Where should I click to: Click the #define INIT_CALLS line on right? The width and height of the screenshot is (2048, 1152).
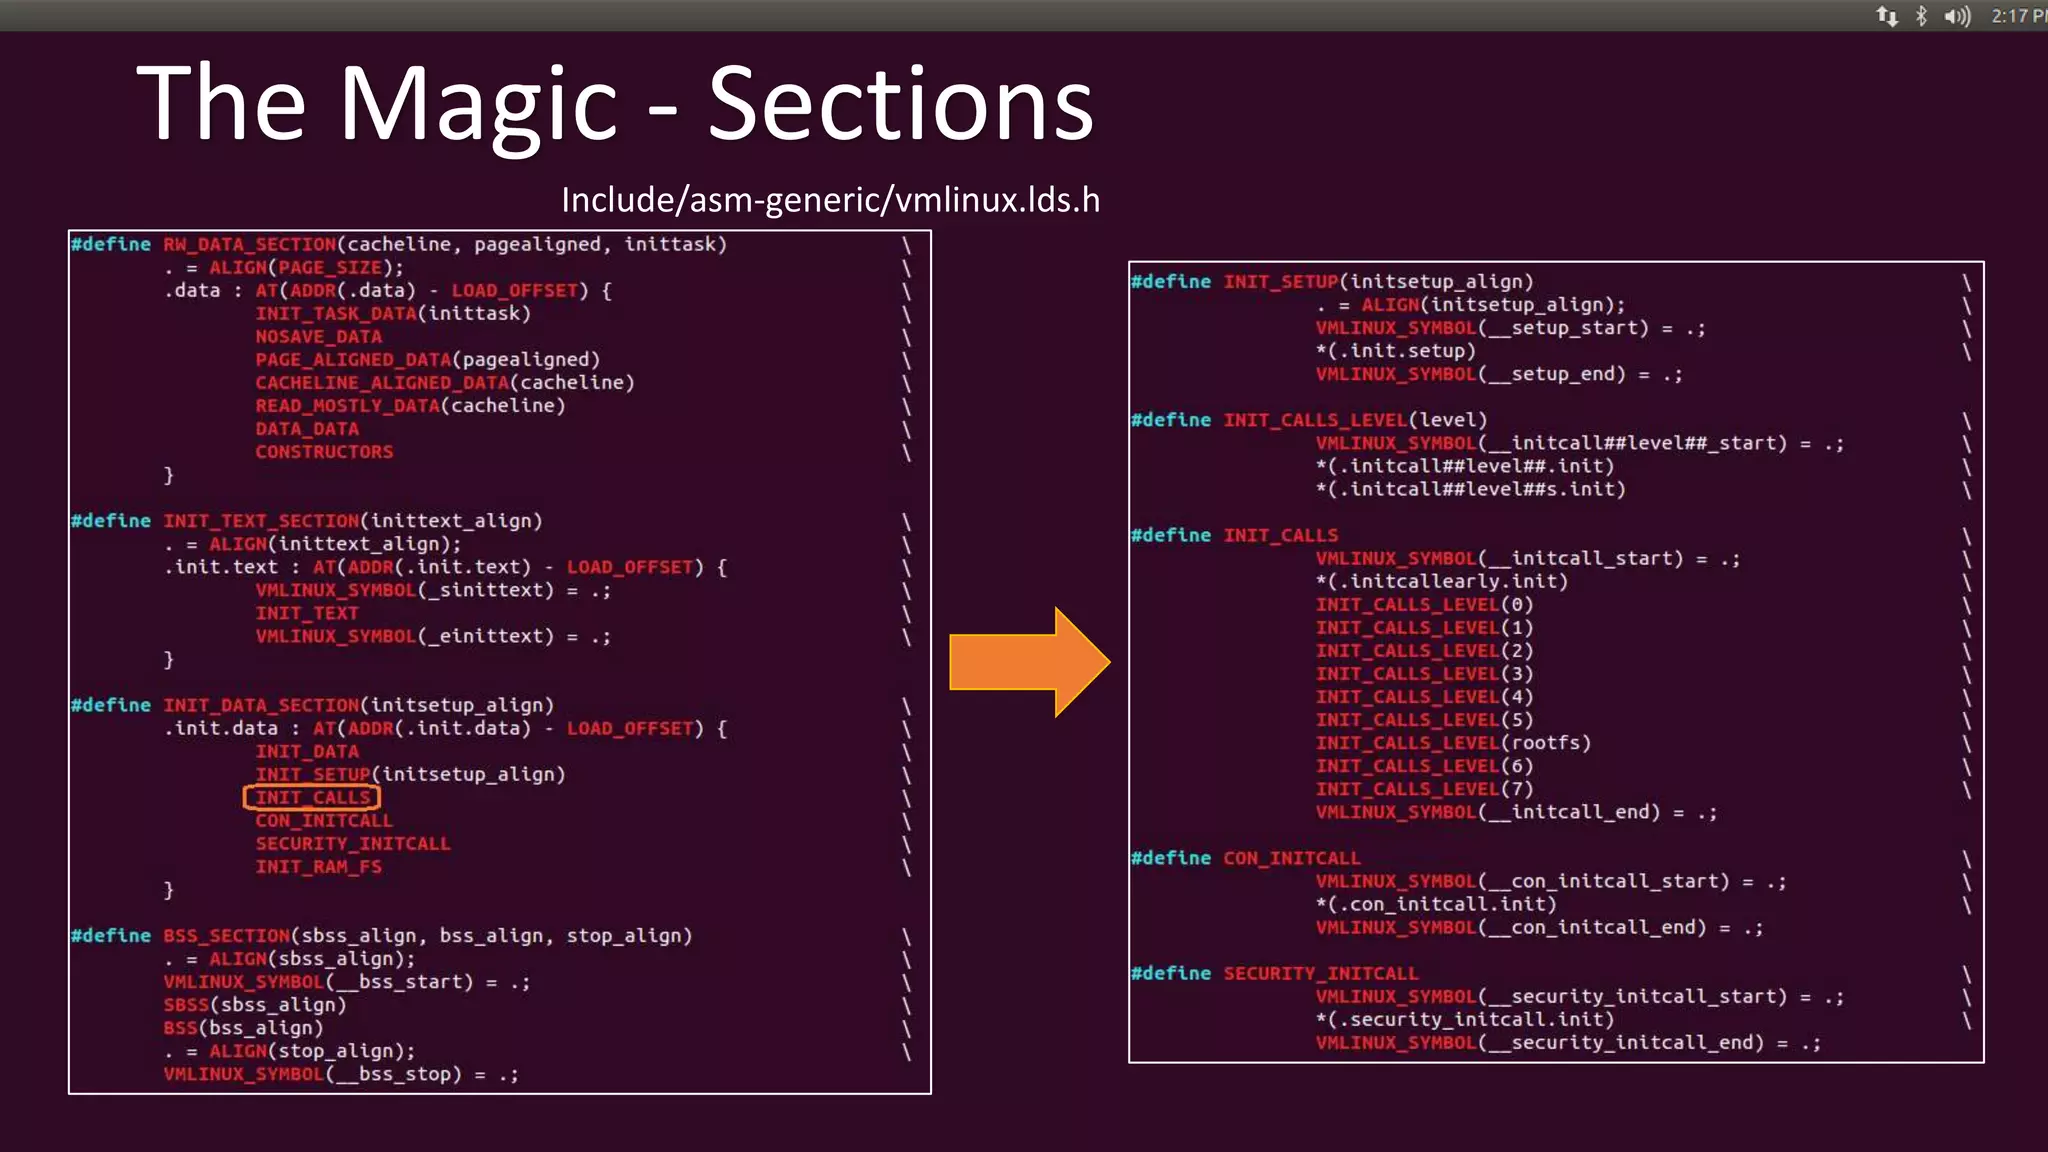(x=1234, y=535)
